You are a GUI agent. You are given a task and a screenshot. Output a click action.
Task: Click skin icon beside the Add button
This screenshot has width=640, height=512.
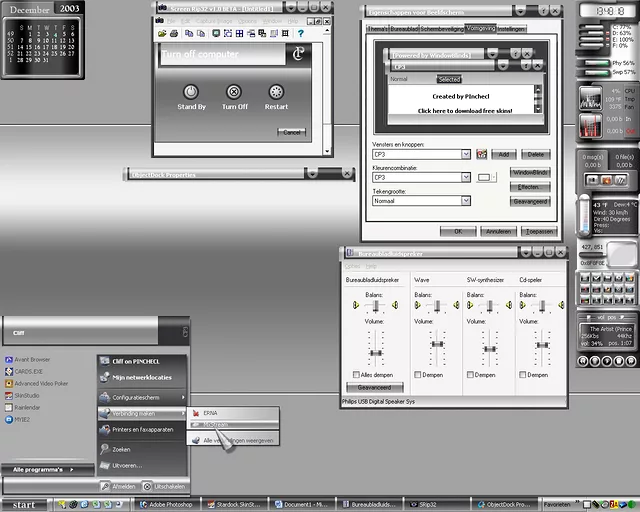[481, 154]
